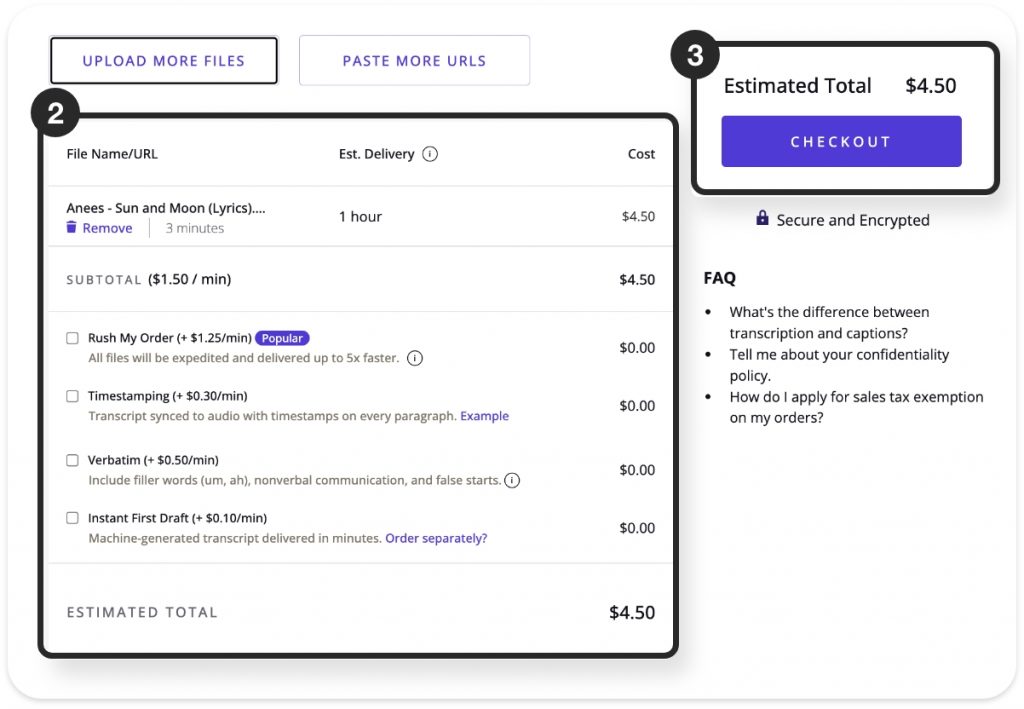Click Paste More URLs button
The height and width of the screenshot is (709, 1024).
click(x=414, y=61)
